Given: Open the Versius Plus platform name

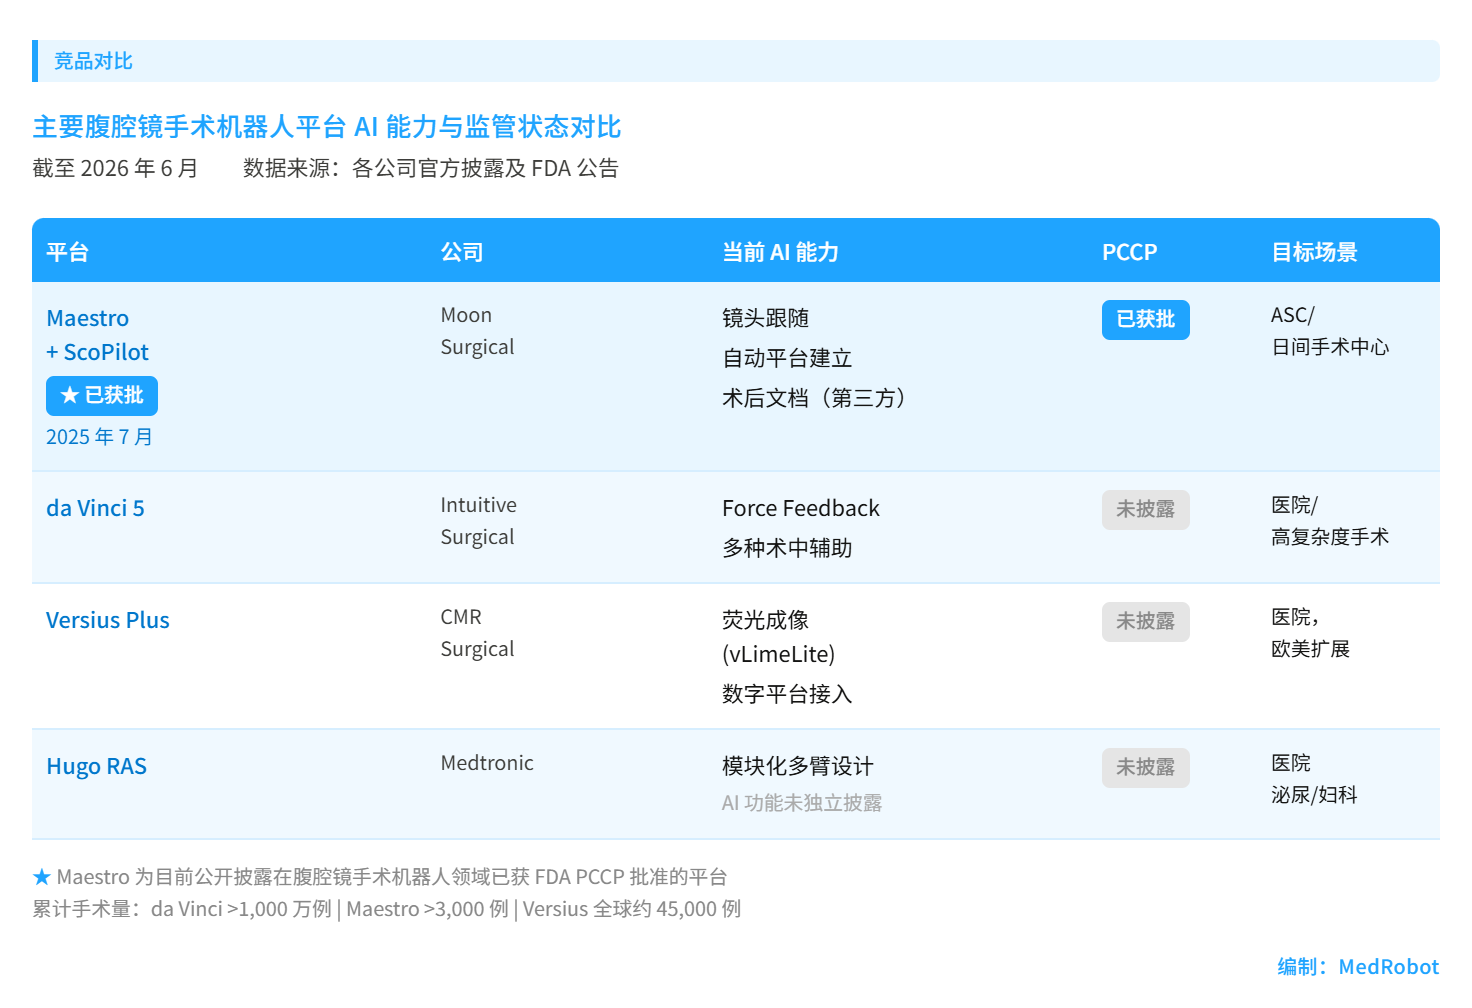Looking at the screenshot, I should 108,620.
